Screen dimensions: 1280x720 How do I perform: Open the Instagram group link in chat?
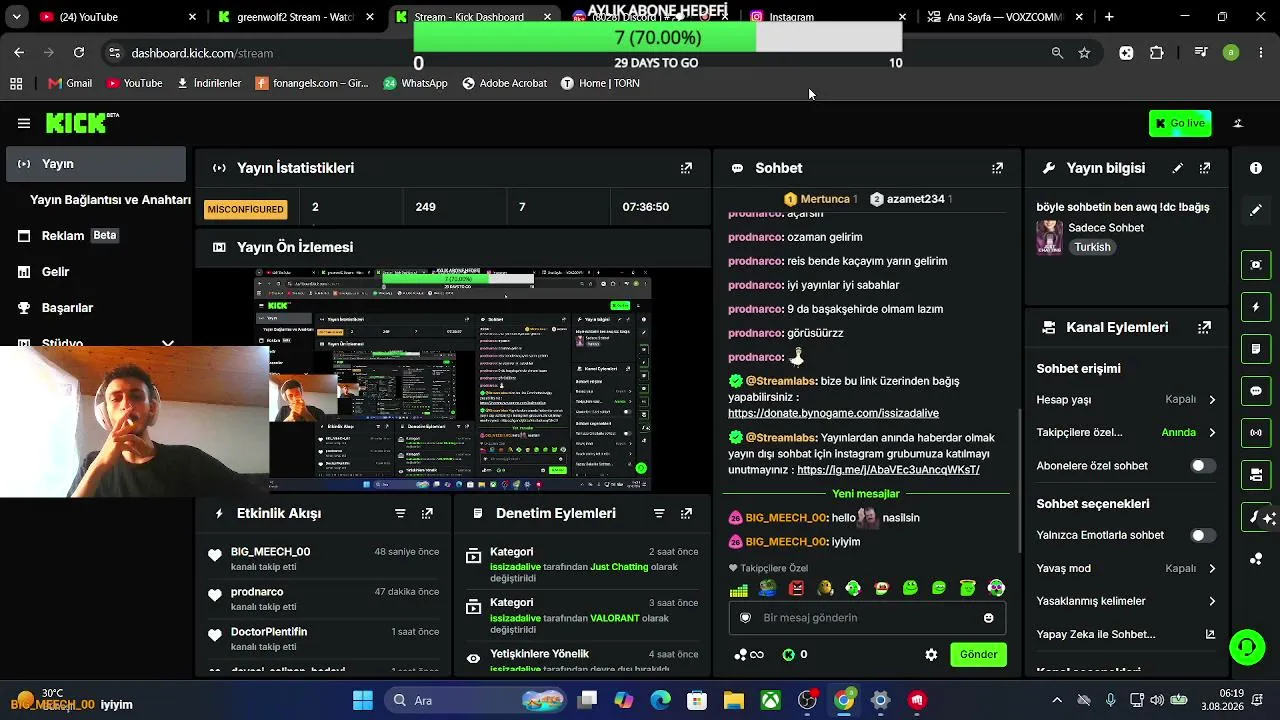(888, 469)
